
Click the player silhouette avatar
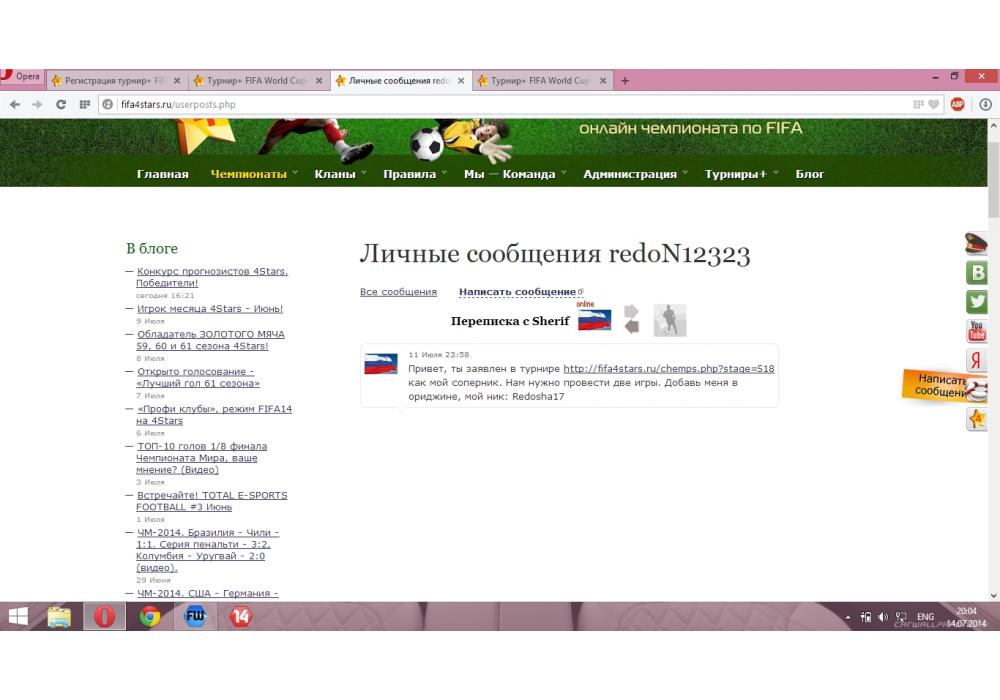[x=670, y=320]
